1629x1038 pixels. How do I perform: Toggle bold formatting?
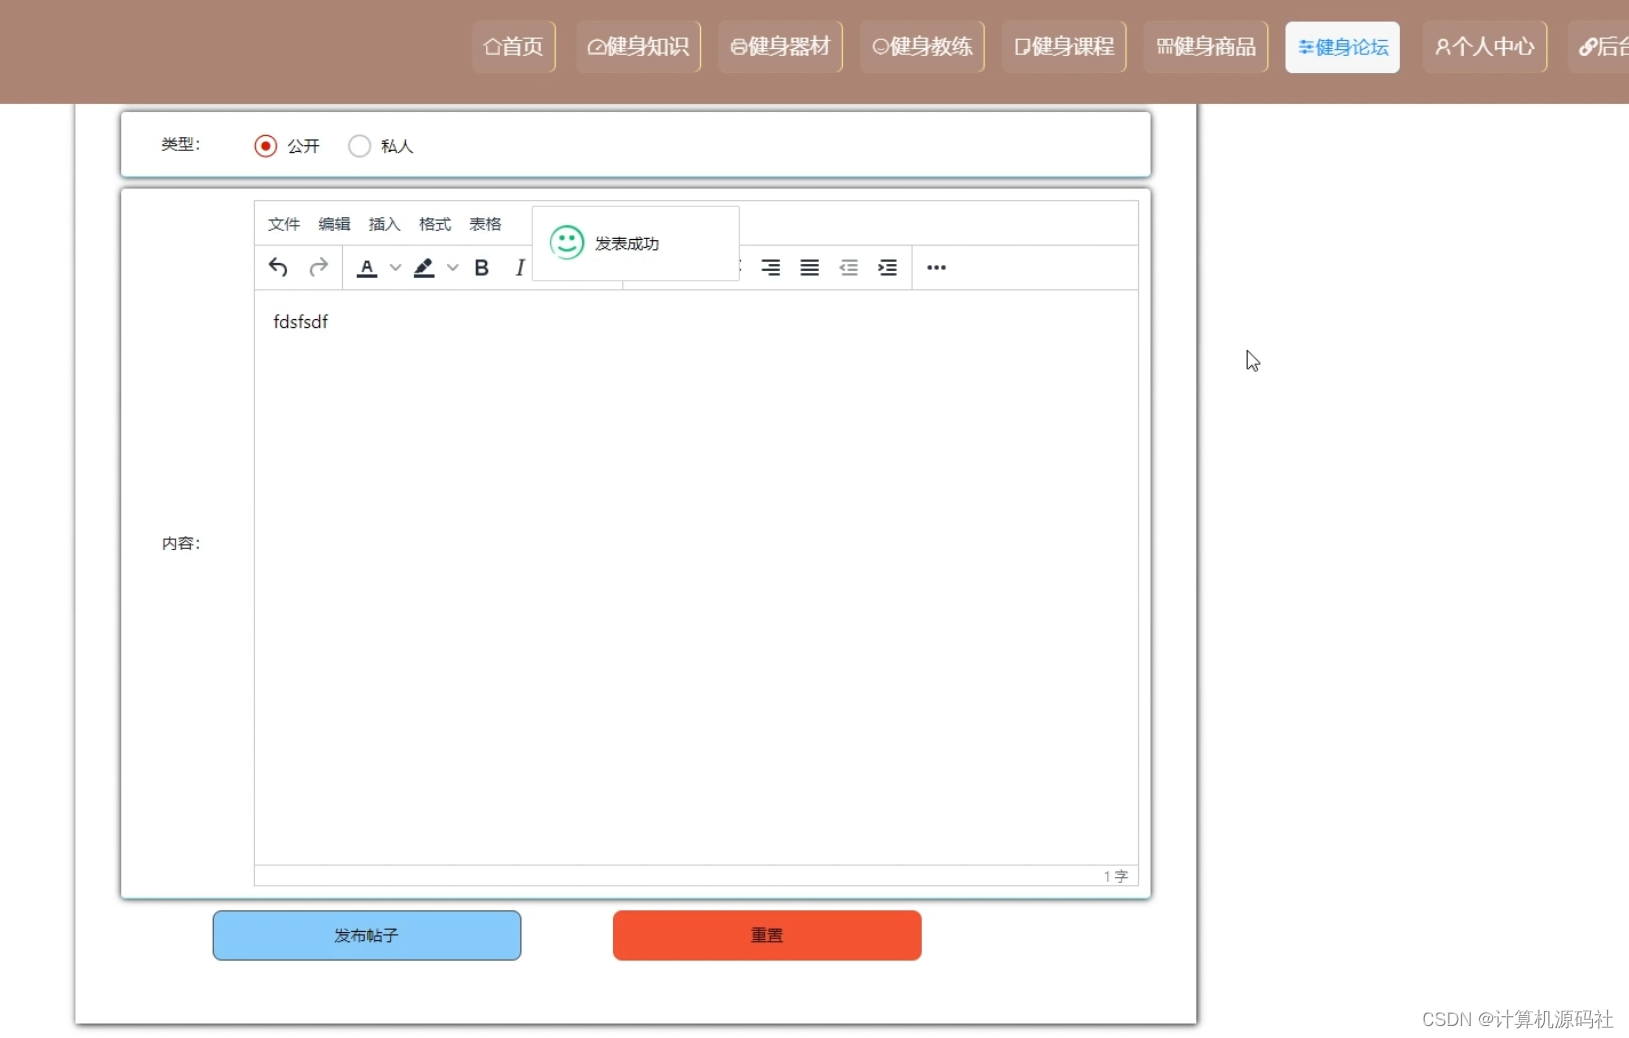coord(481,267)
